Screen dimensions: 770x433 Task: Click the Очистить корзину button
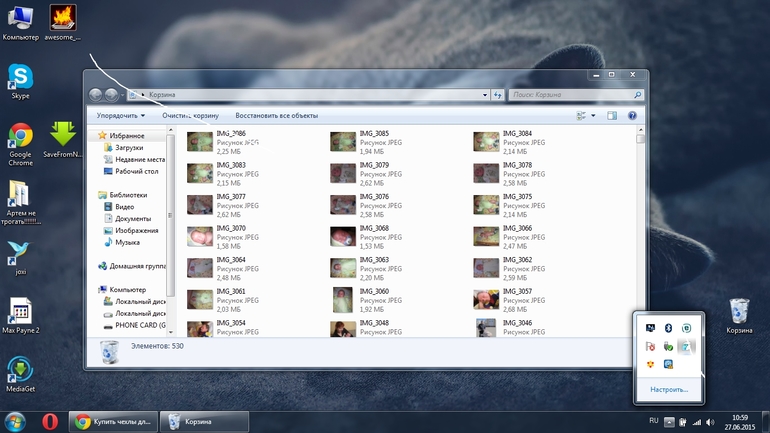coord(190,116)
